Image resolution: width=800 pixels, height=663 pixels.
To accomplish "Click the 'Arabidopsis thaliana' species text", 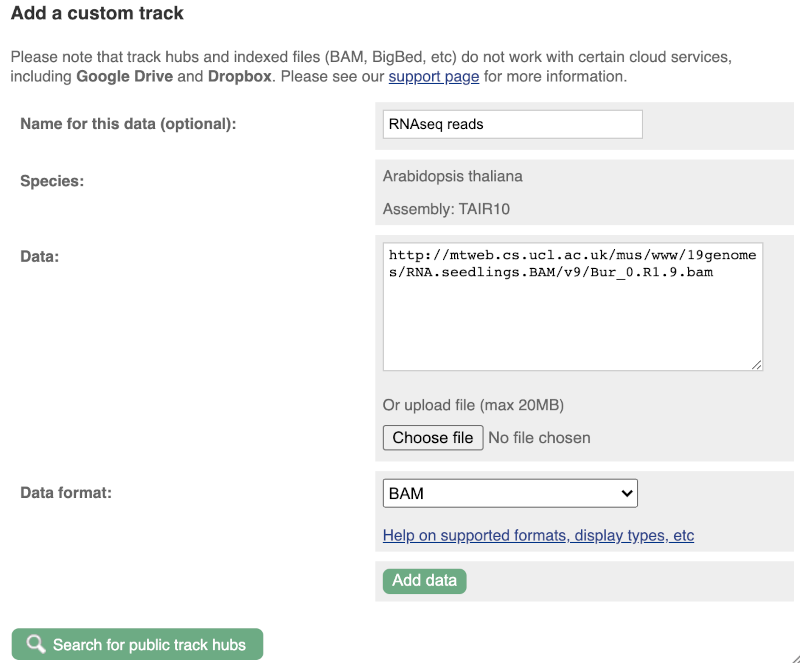I will (453, 177).
